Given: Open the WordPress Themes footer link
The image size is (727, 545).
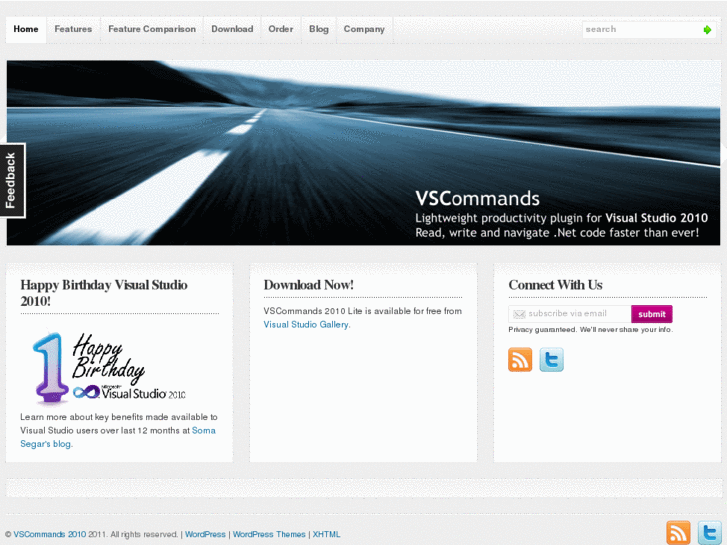Looking at the screenshot, I should [x=269, y=534].
